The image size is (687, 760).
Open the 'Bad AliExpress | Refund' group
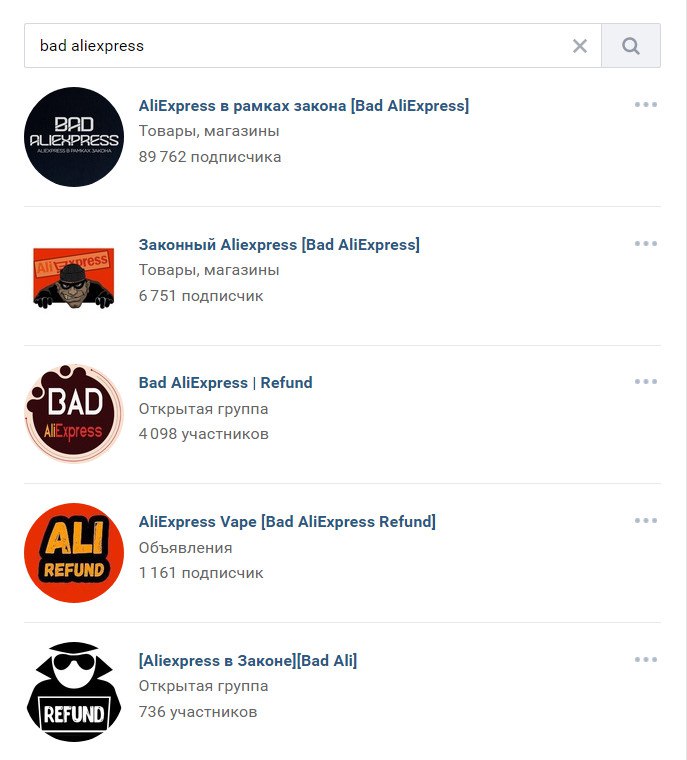click(225, 382)
